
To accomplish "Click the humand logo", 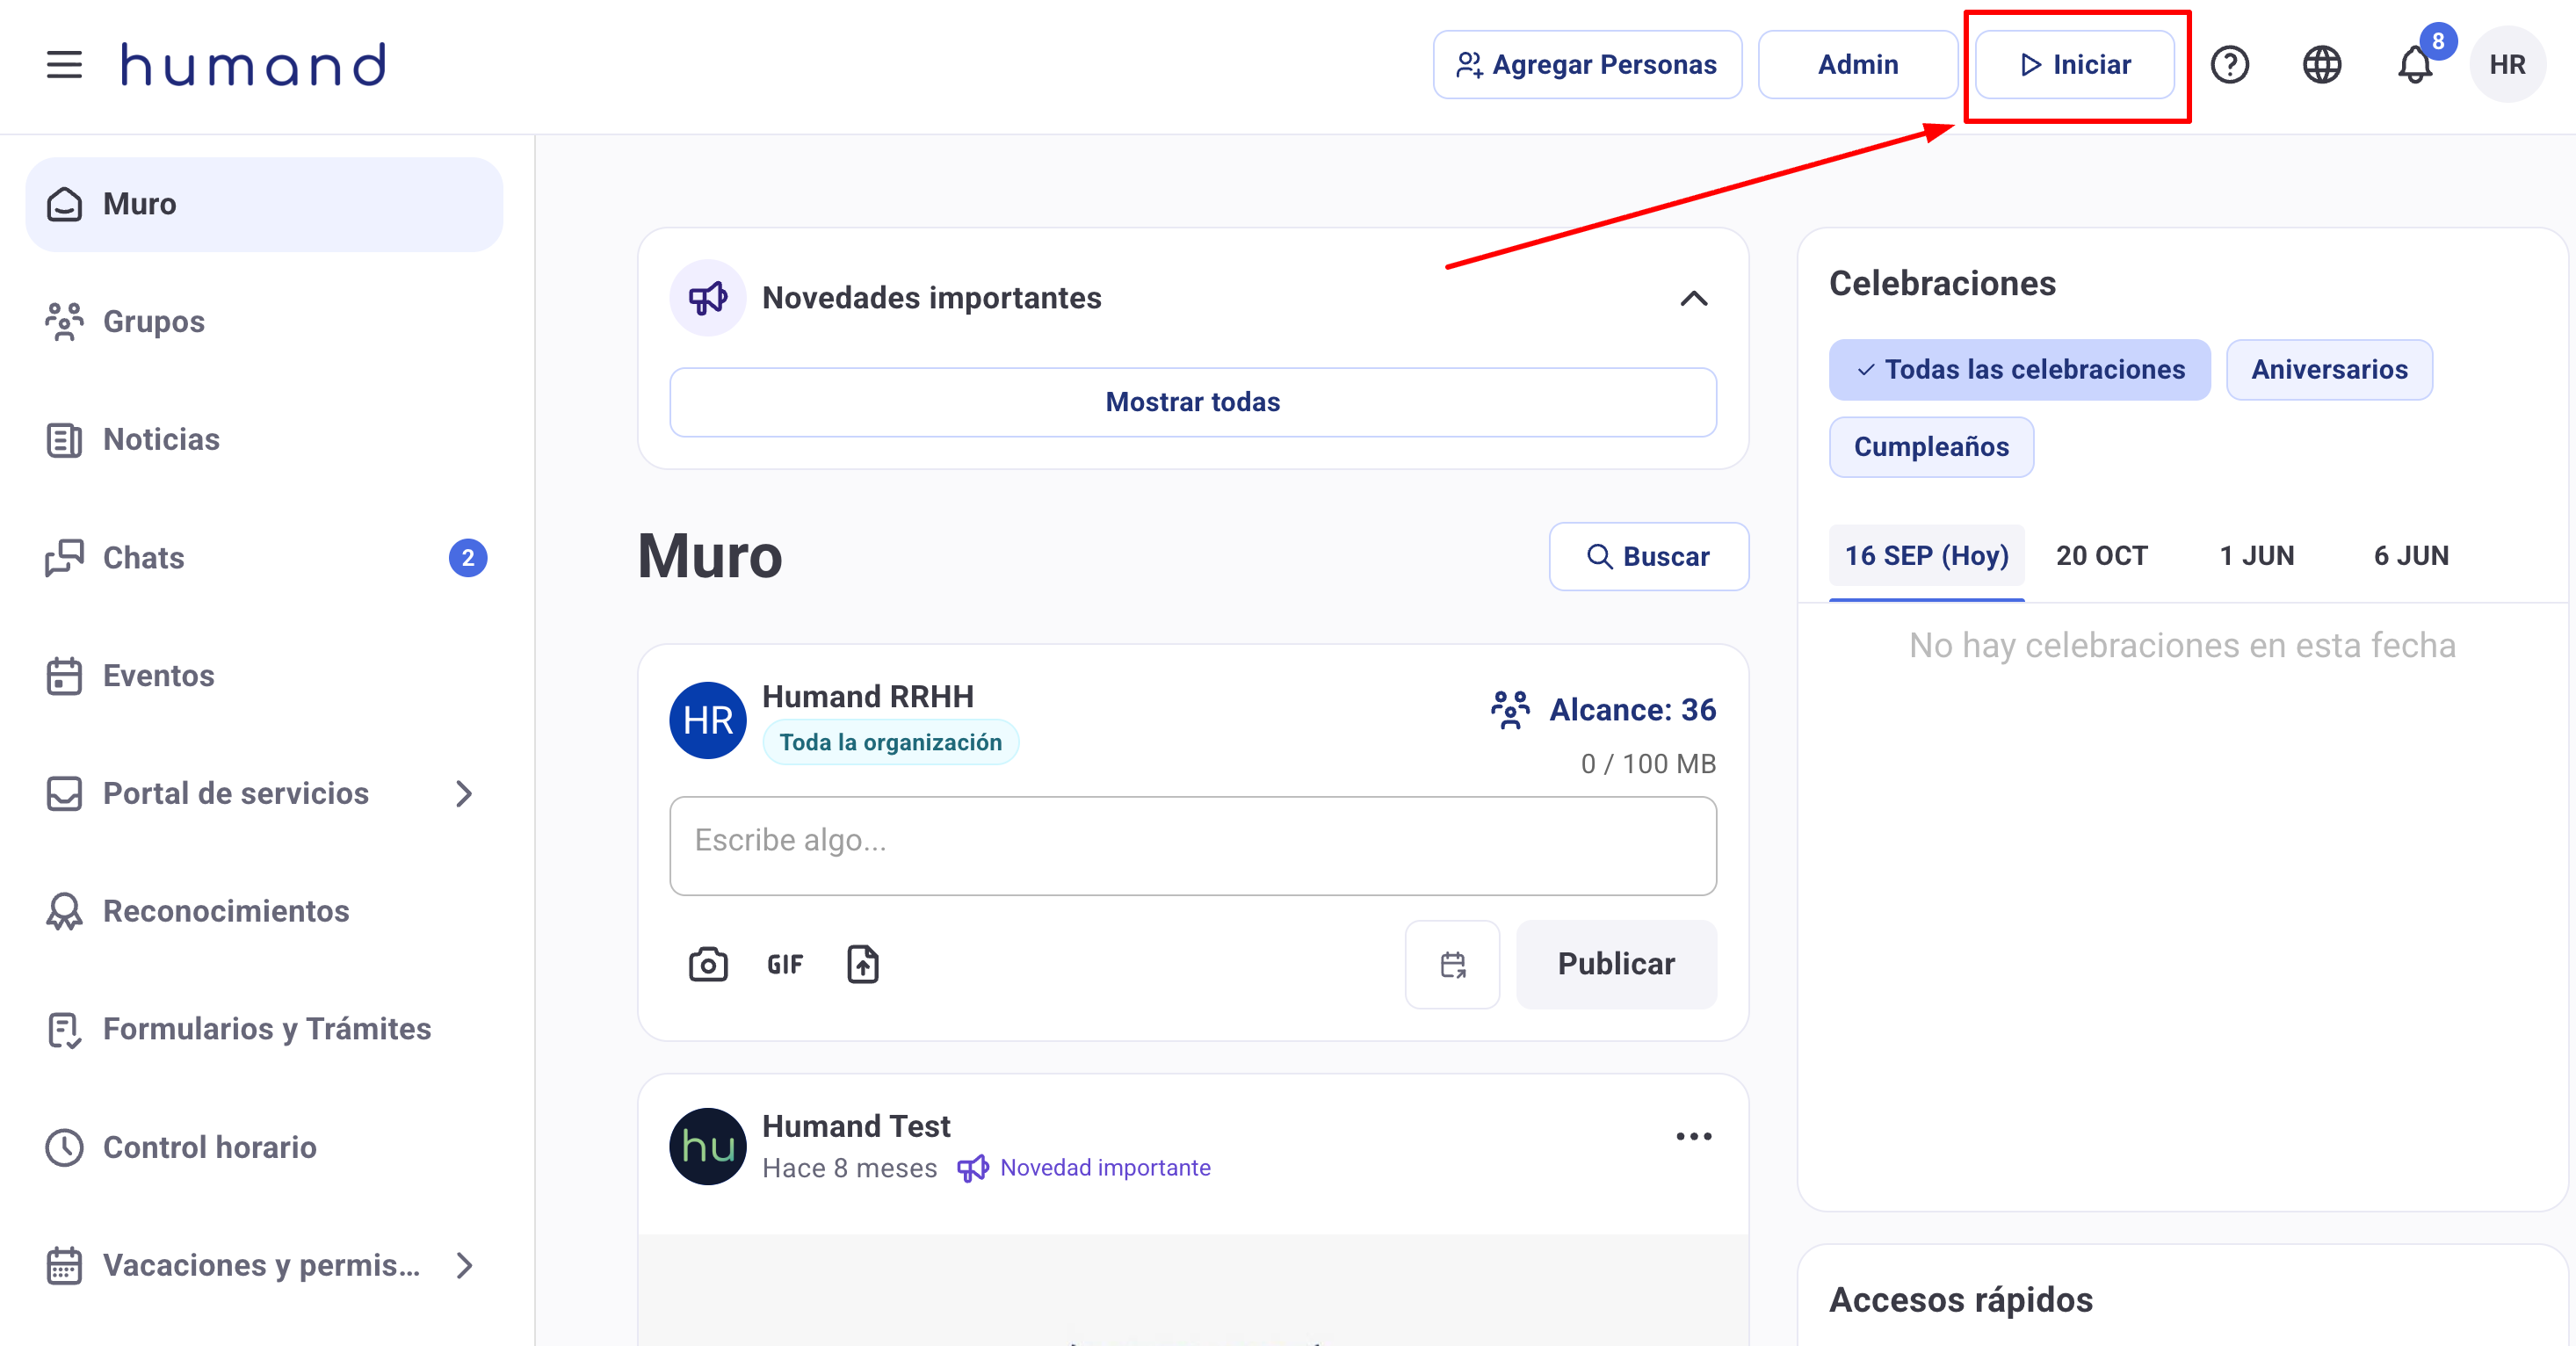I will 253,65.
